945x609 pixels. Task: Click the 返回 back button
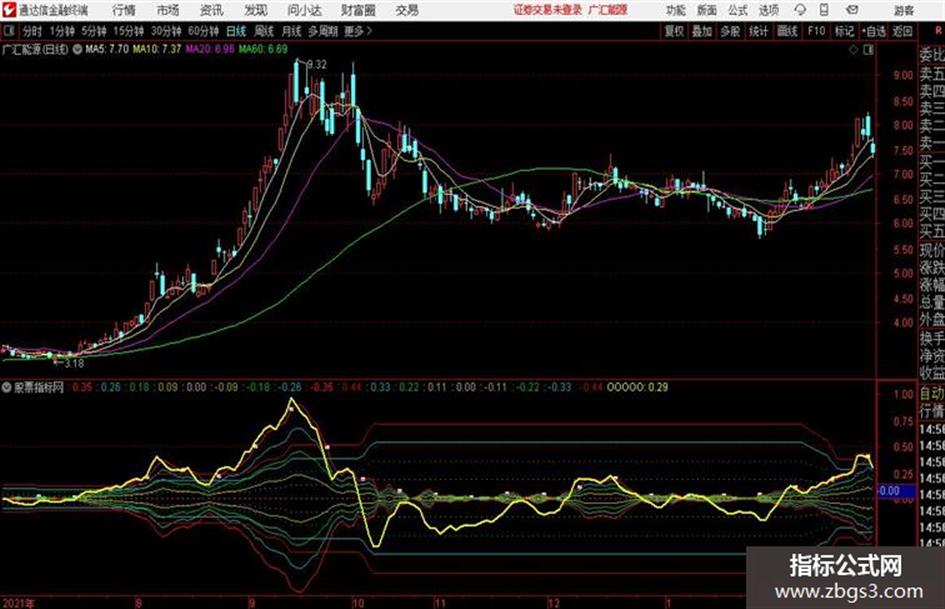pos(902,31)
